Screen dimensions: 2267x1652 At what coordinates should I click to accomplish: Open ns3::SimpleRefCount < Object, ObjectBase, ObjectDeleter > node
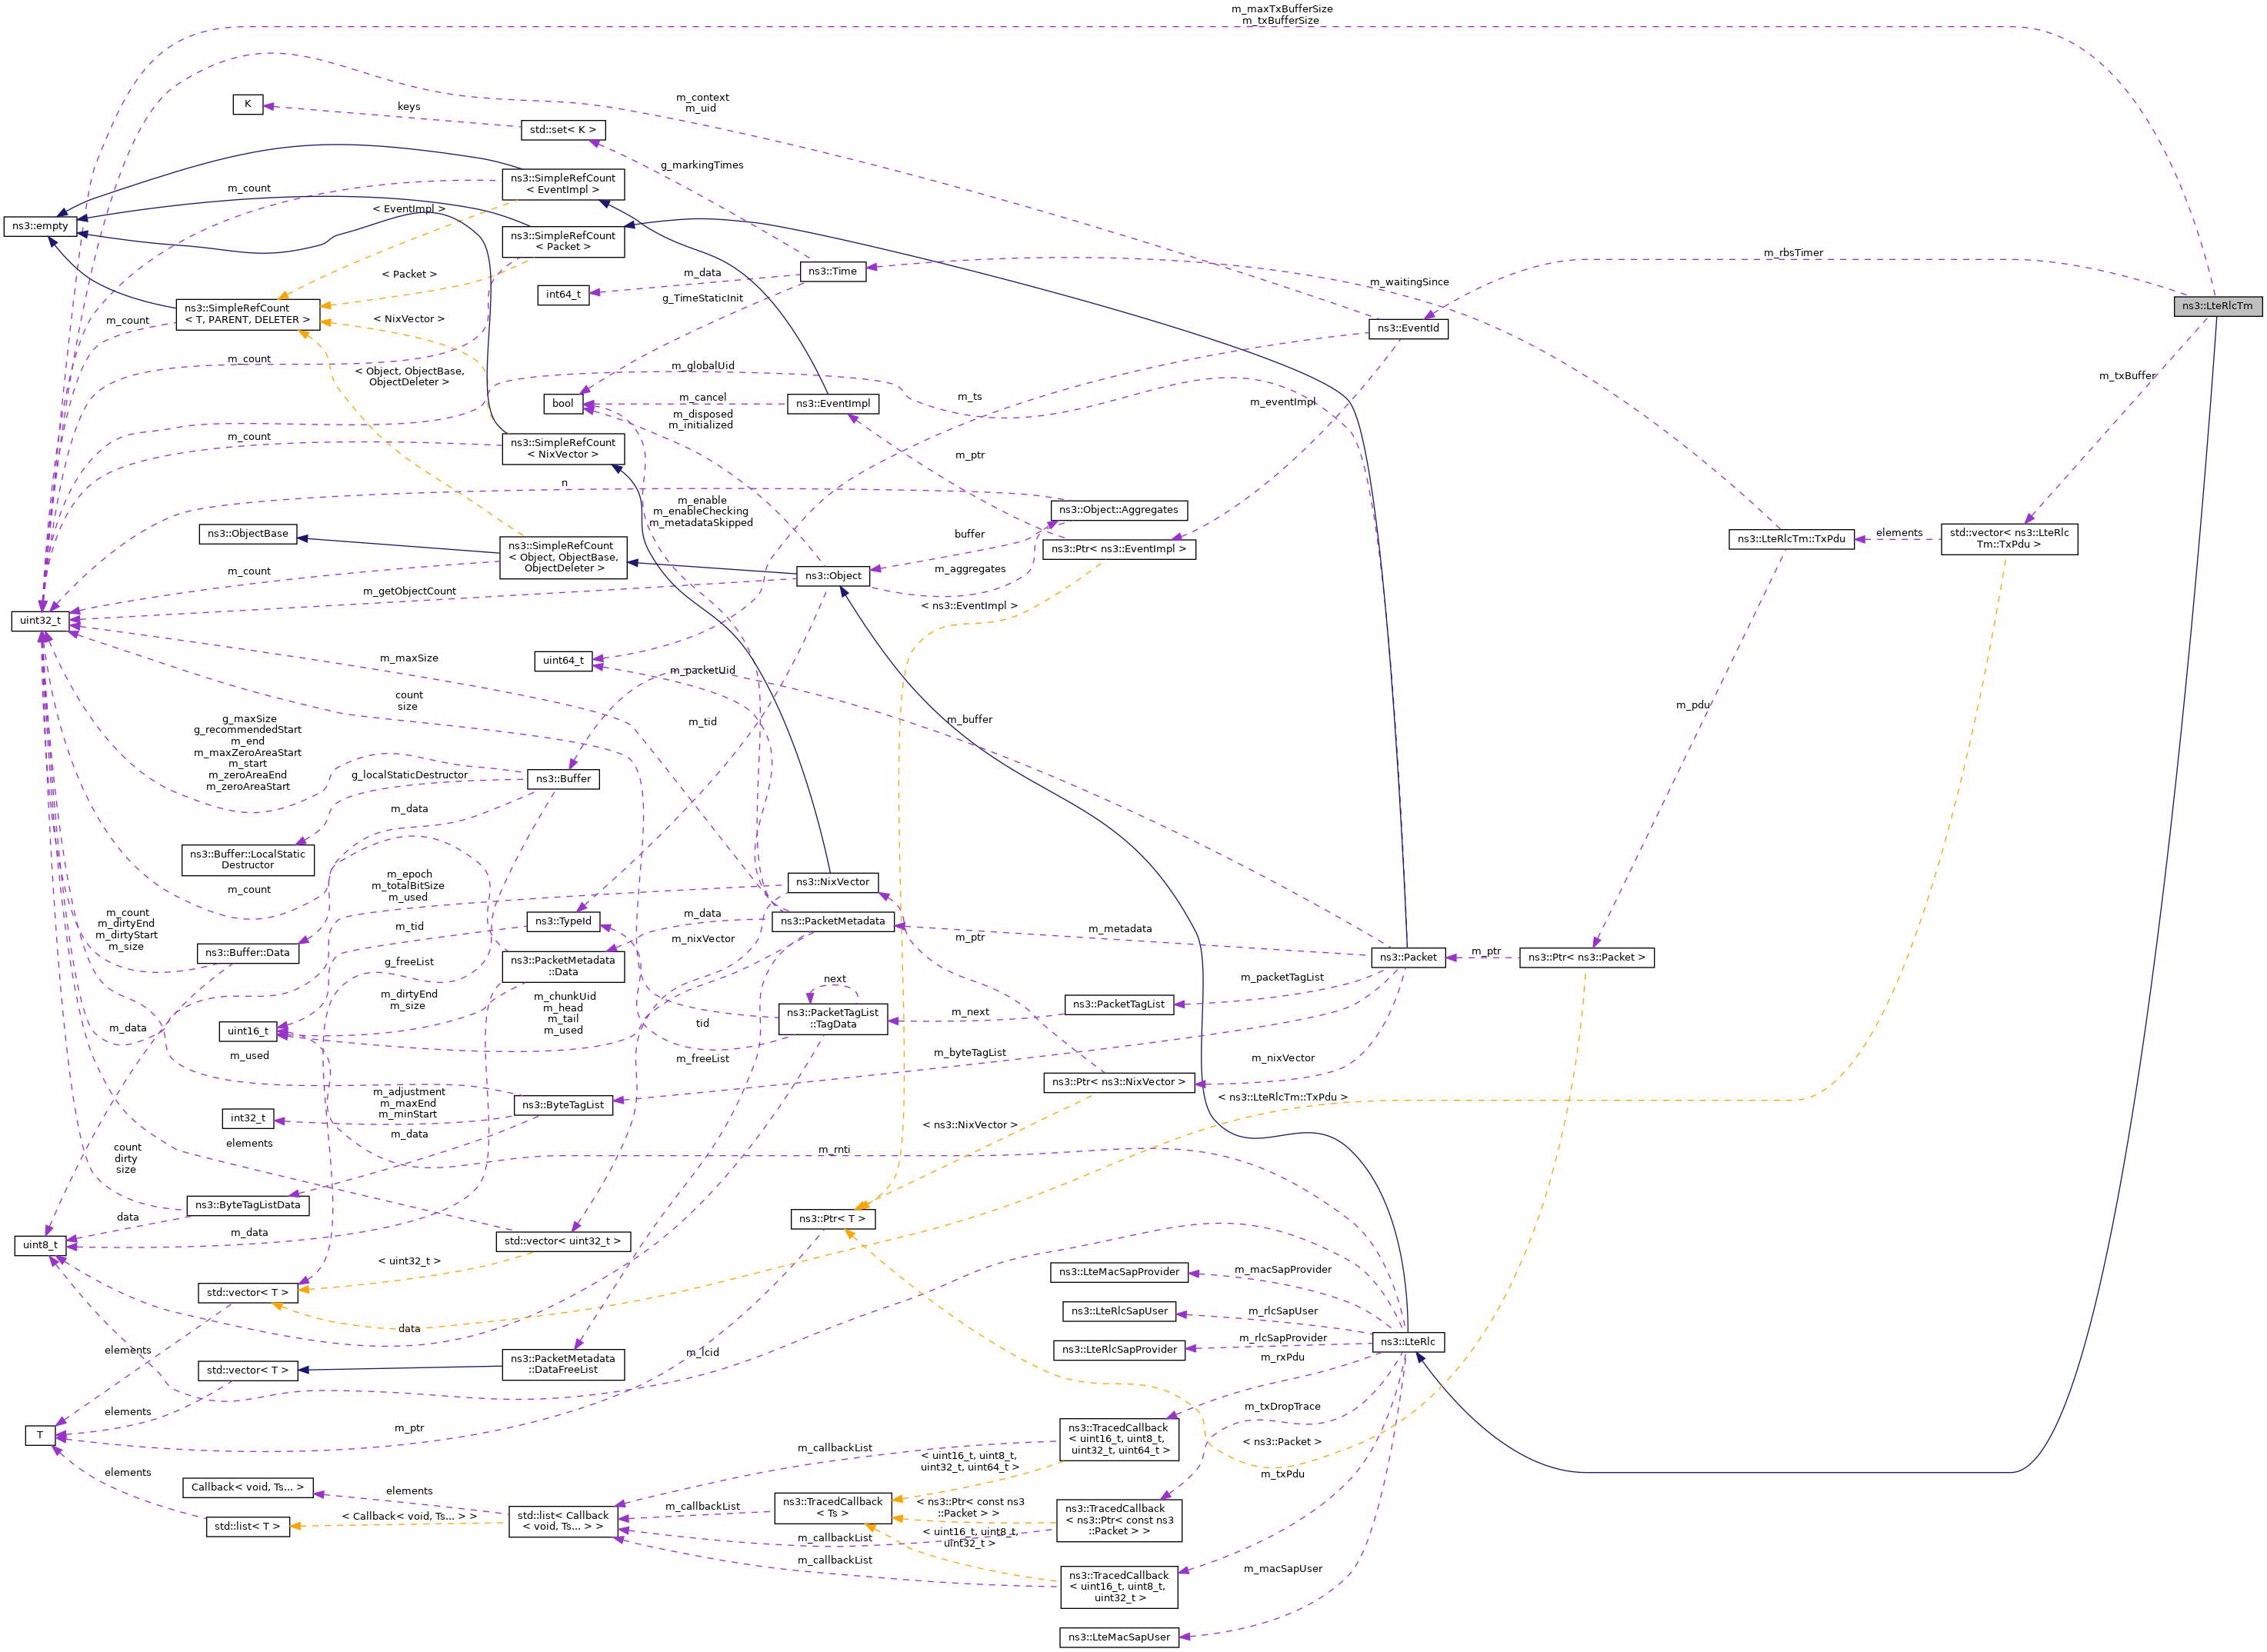(563, 557)
